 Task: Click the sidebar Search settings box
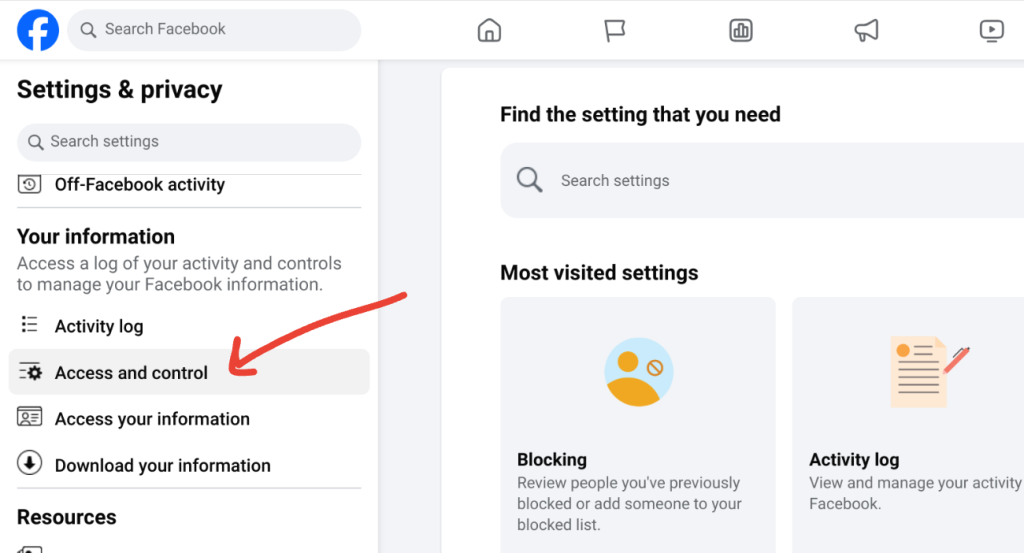pos(190,142)
